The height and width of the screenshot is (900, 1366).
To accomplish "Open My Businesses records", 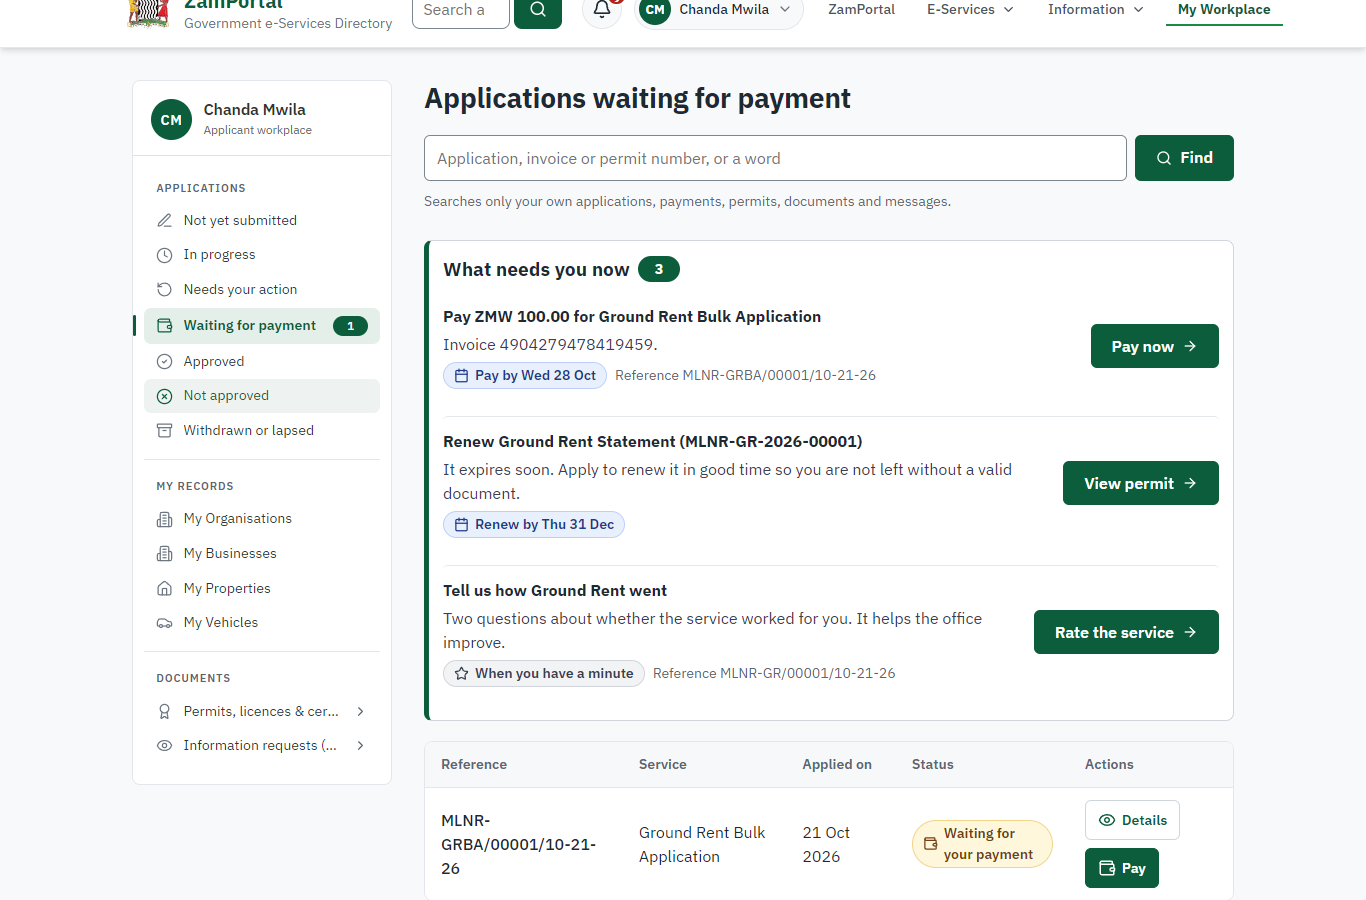I will [x=262, y=553].
